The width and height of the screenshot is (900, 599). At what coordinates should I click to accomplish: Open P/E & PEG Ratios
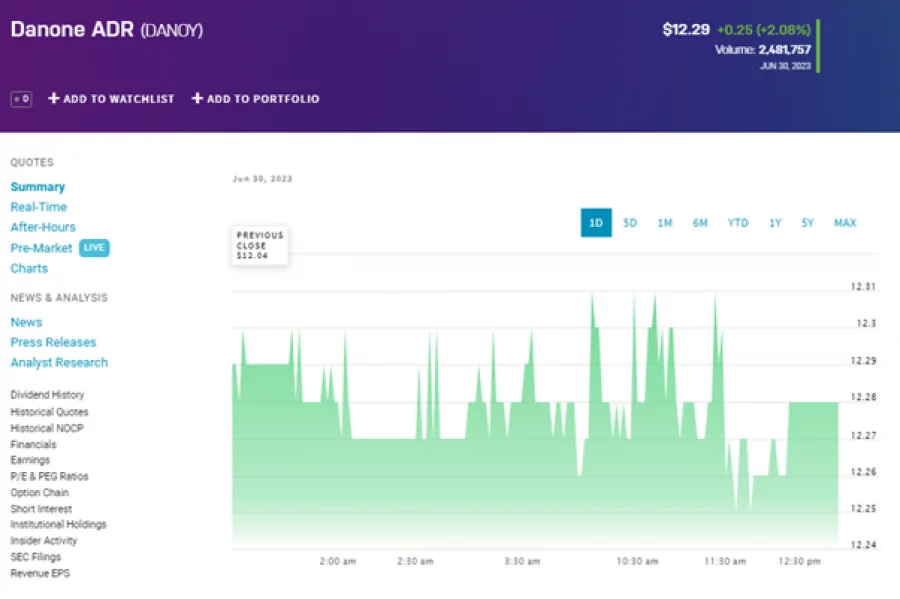(x=49, y=476)
